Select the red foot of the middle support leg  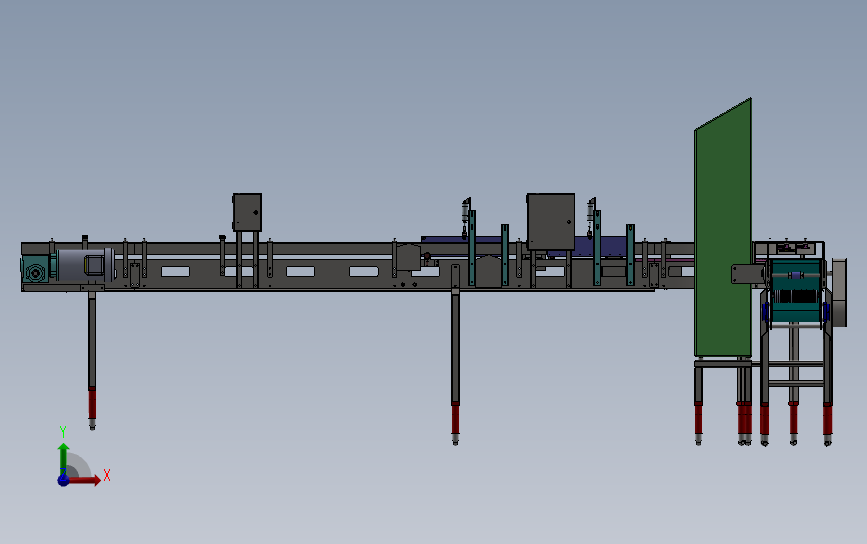[455, 419]
